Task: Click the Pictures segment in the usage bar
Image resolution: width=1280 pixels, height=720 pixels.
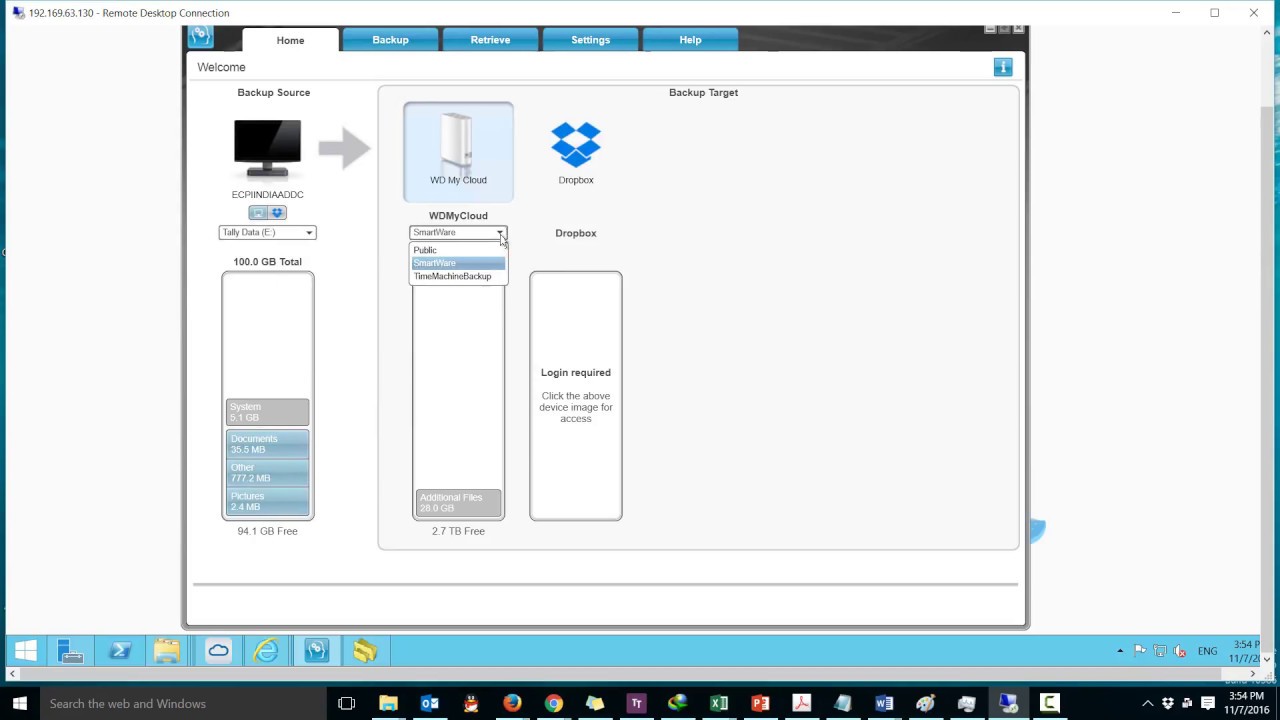Action: click(267, 501)
